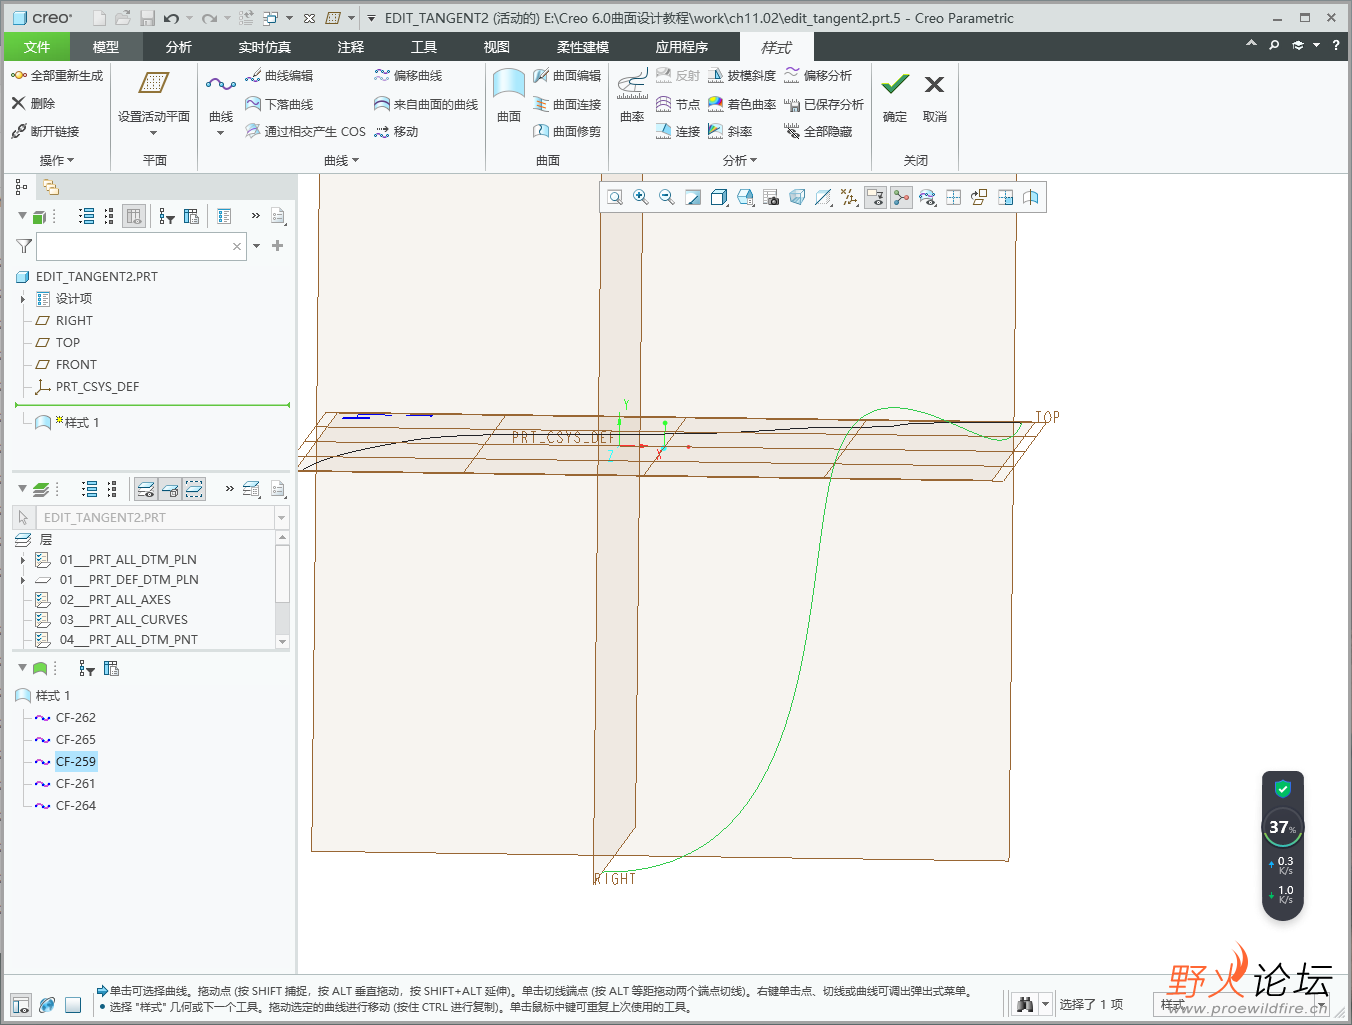The width and height of the screenshot is (1352, 1025).
Task: Open the 文件 menu
Action: 37,47
